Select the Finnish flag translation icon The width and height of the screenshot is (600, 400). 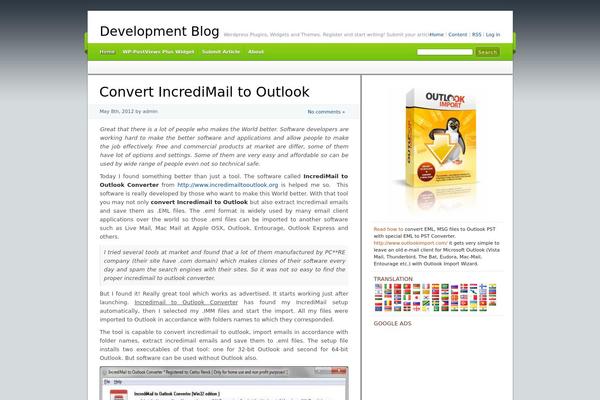[x=483, y=286]
